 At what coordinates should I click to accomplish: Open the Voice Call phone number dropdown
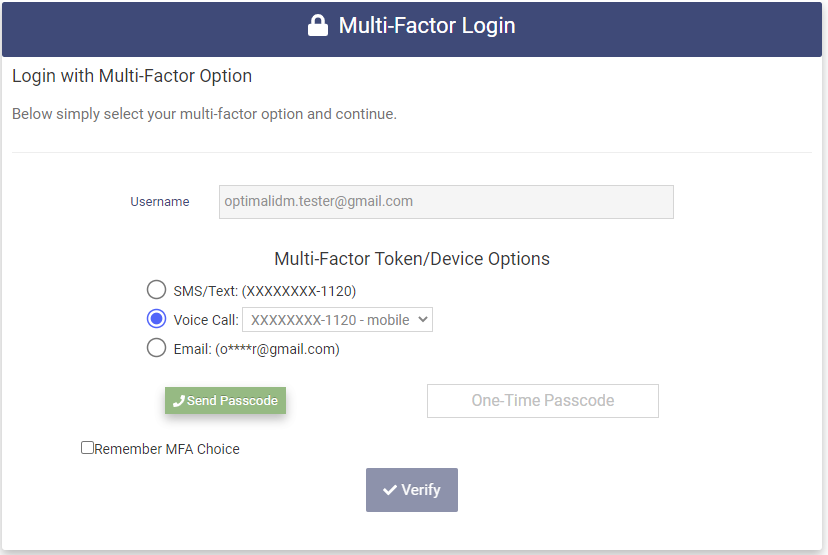coord(337,320)
